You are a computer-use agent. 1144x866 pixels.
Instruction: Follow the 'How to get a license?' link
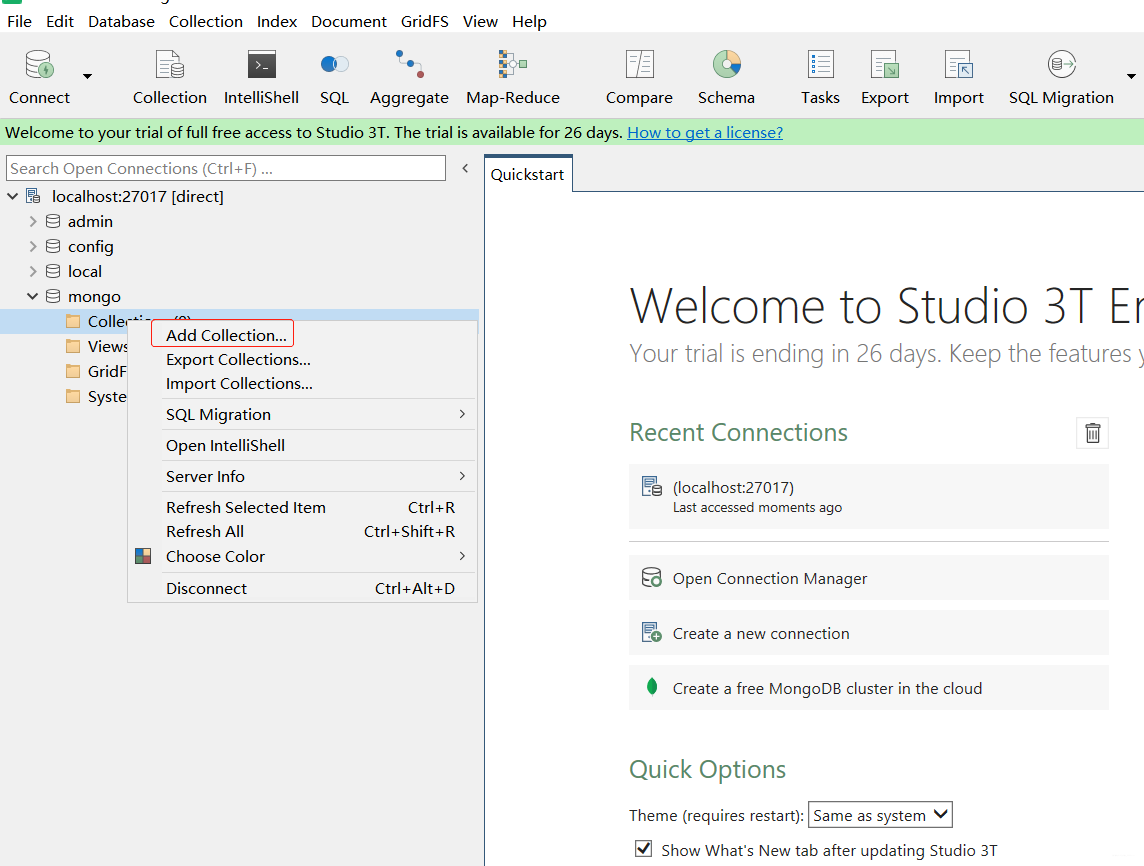705,133
